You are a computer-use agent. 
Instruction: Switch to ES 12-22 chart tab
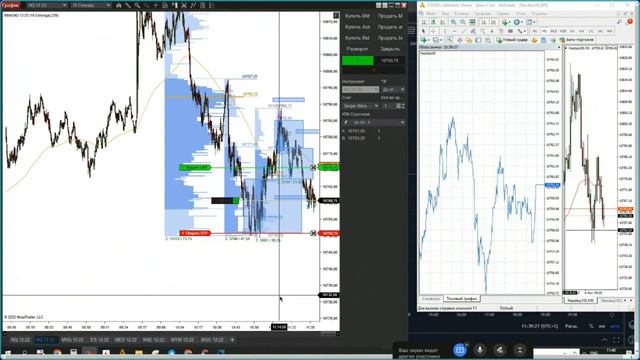tap(99, 340)
